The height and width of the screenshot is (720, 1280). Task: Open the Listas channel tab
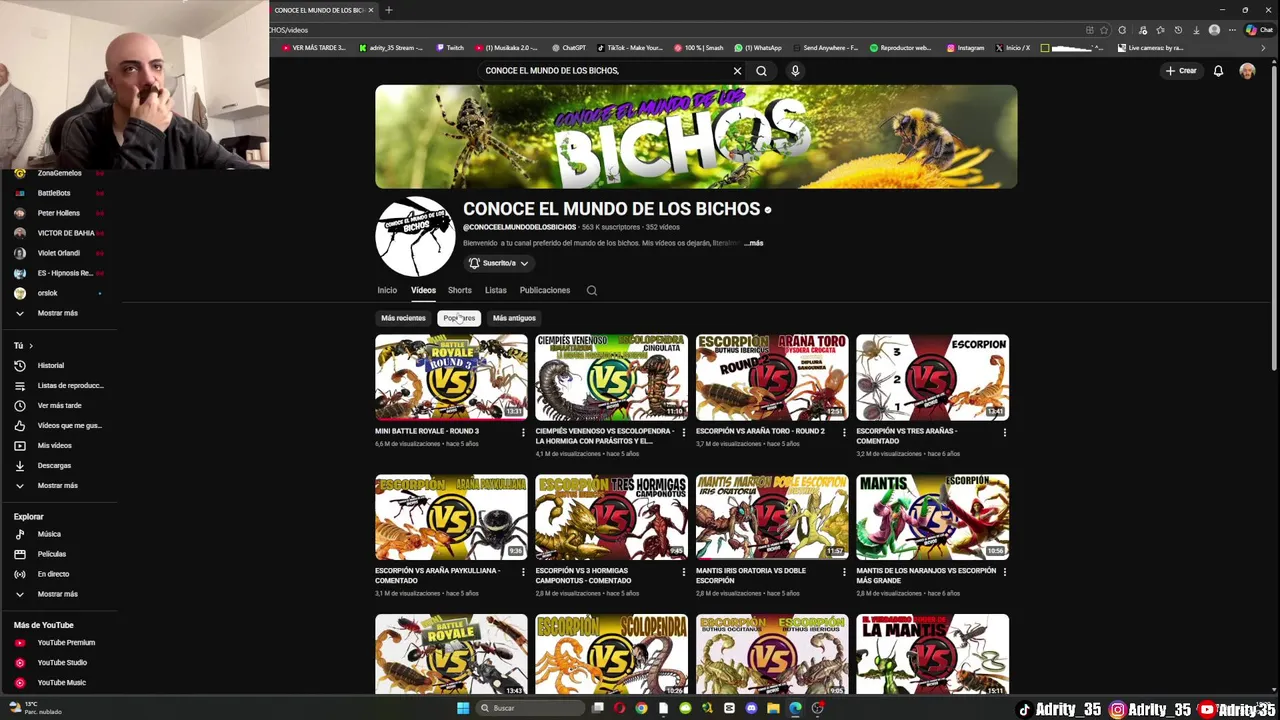point(496,290)
